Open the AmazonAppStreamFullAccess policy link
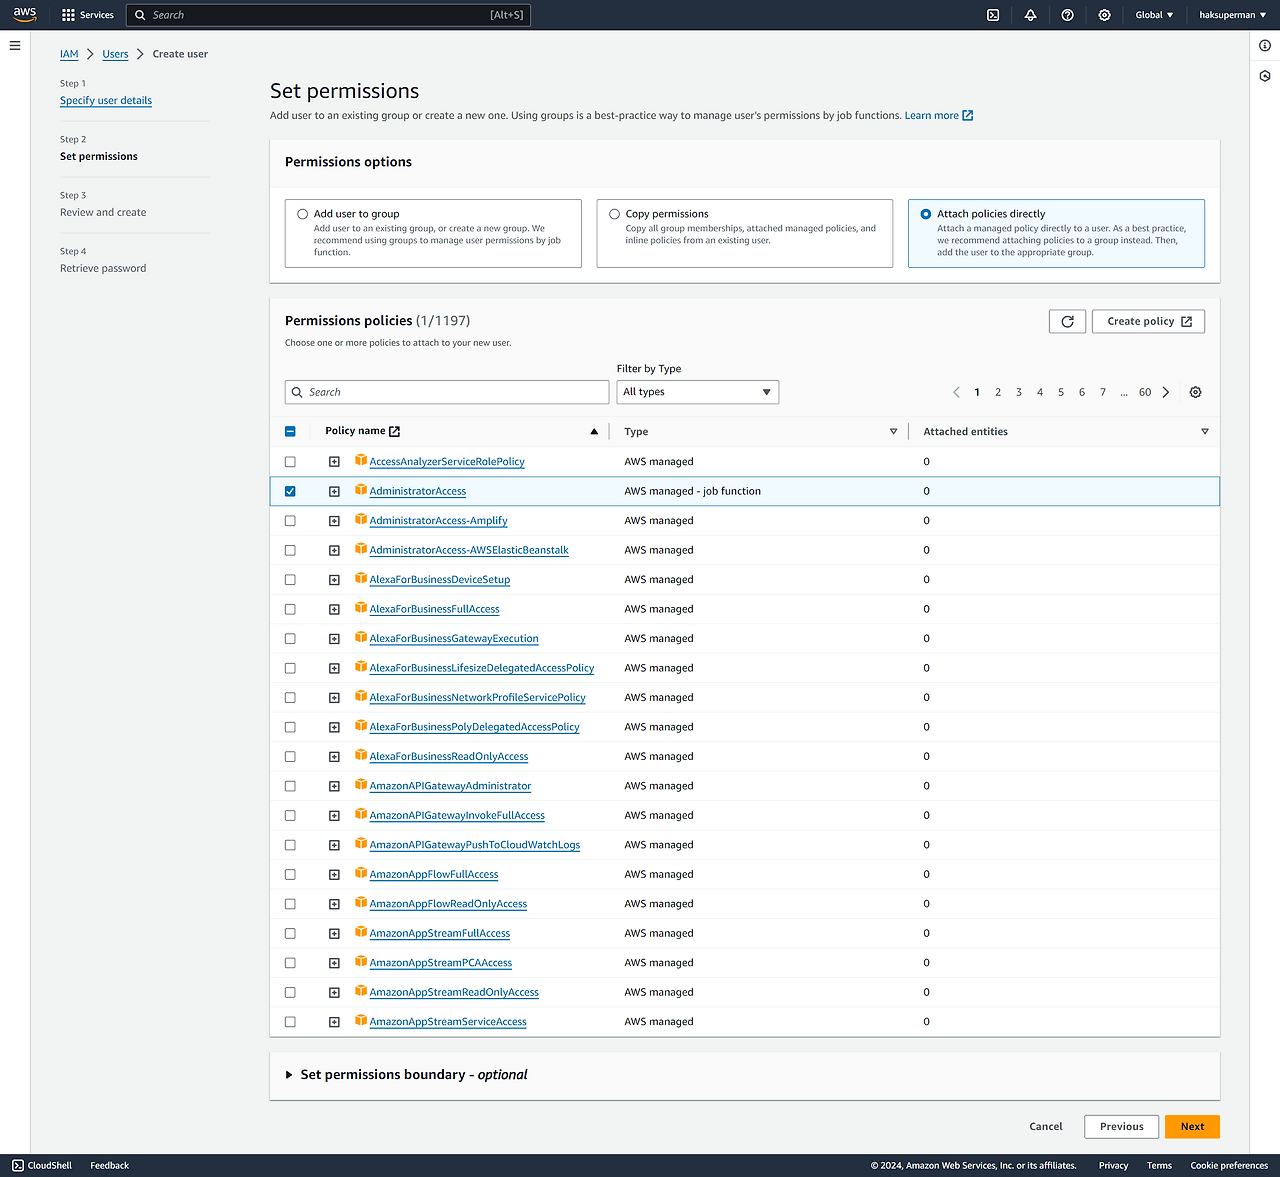The image size is (1280, 1177). [439, 933]
